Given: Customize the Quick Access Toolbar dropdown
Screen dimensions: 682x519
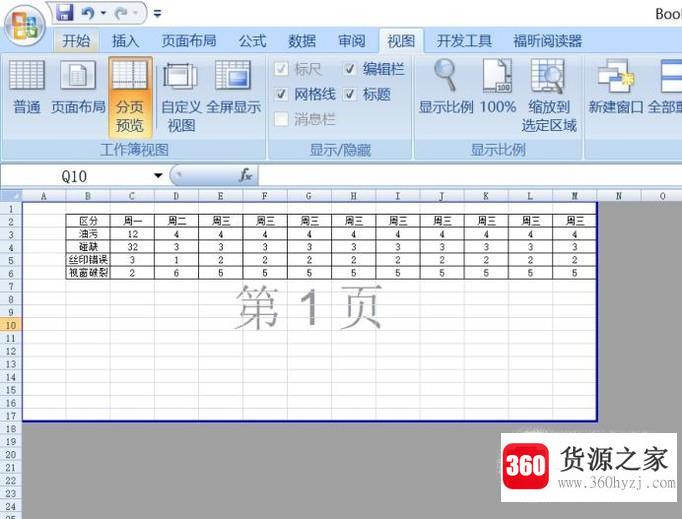Looking at the screenshot, I should pyautogui.click(x=157, y=13).
